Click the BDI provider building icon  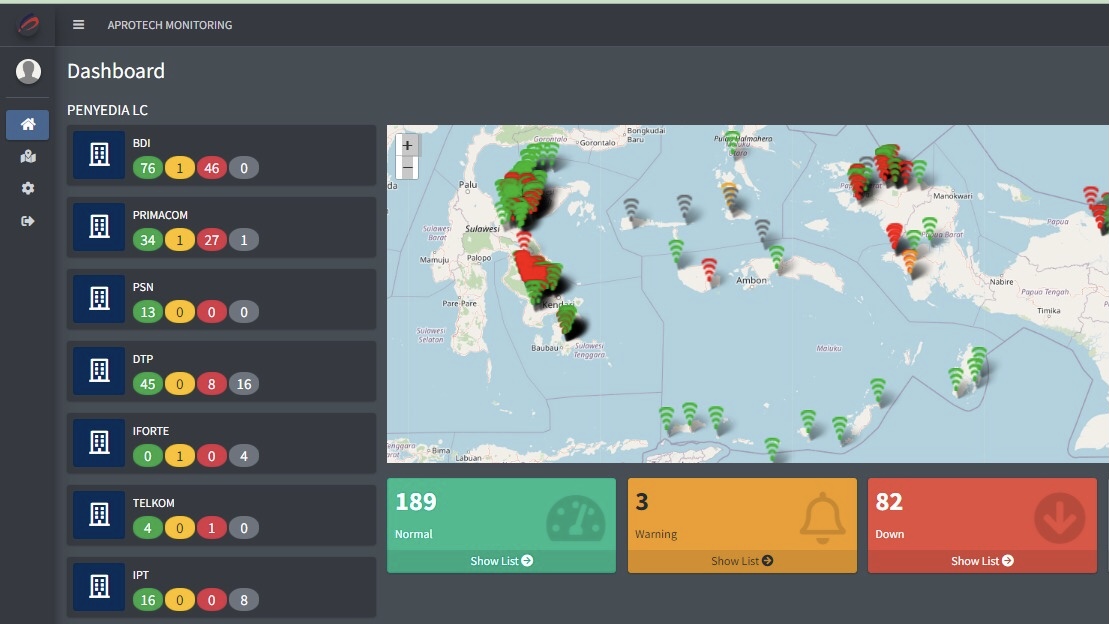pos(99,155)
